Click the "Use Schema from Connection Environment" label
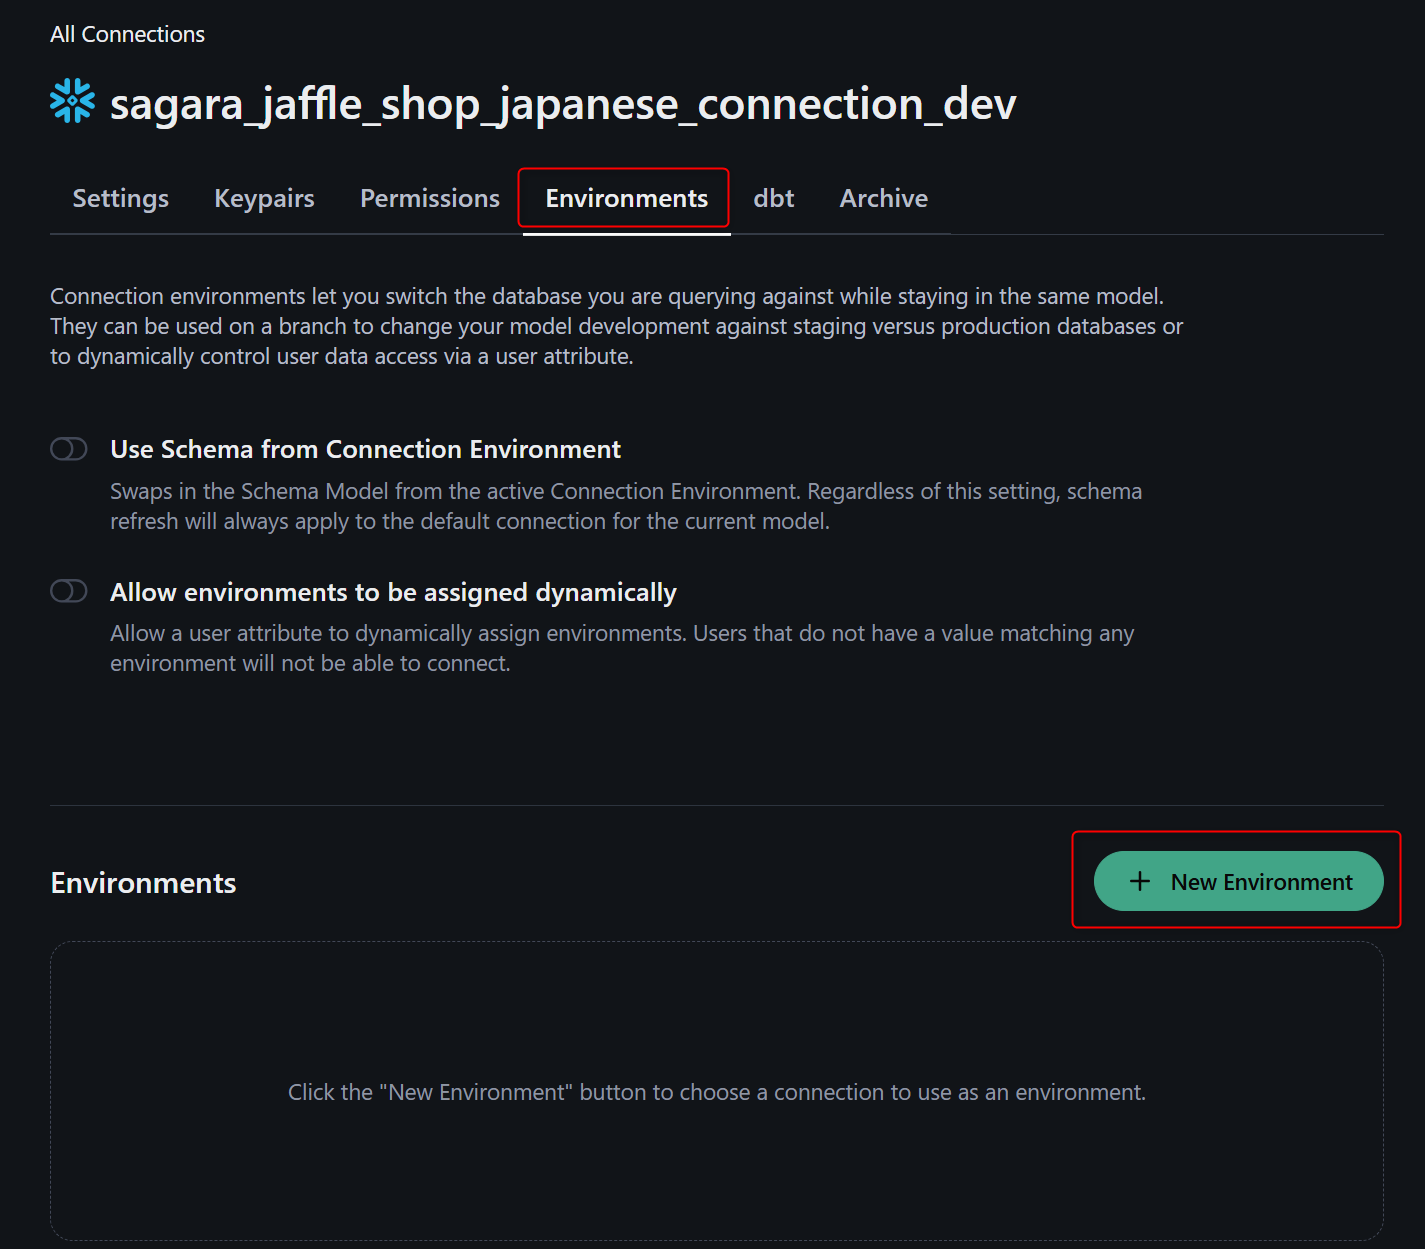The image size is (1425, 1249). [365, 449]
